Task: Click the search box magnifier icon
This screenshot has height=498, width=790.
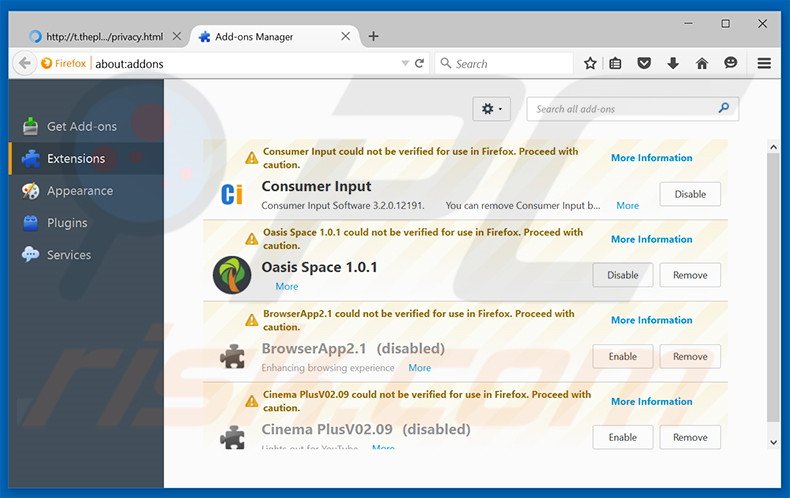Action: pos(445,63)
